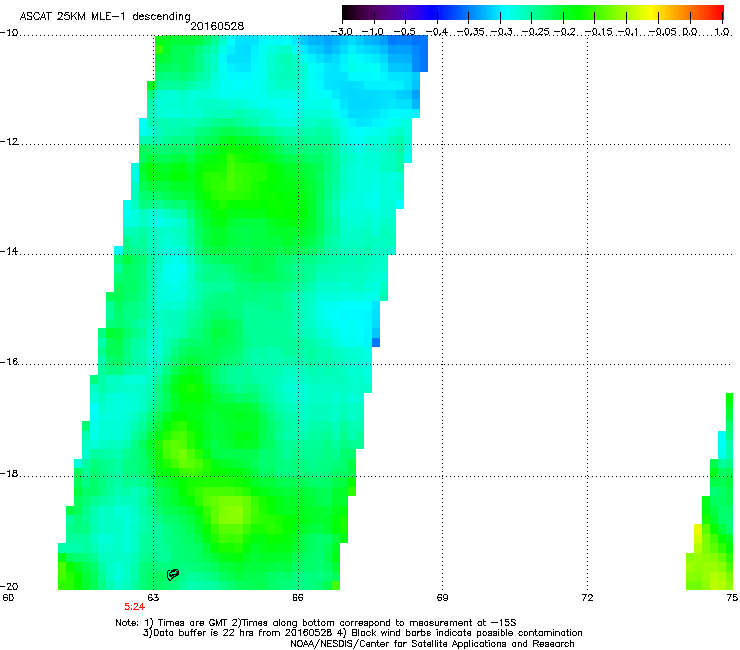Click the 'Data buffer is 22 hrs' note line

(362, 633)
